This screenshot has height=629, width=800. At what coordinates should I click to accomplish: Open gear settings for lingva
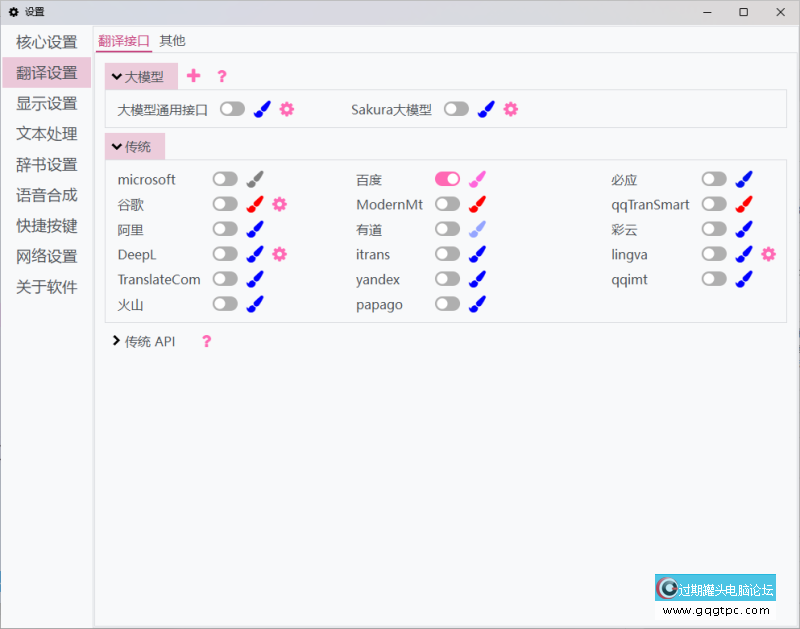tap(768, 254)
